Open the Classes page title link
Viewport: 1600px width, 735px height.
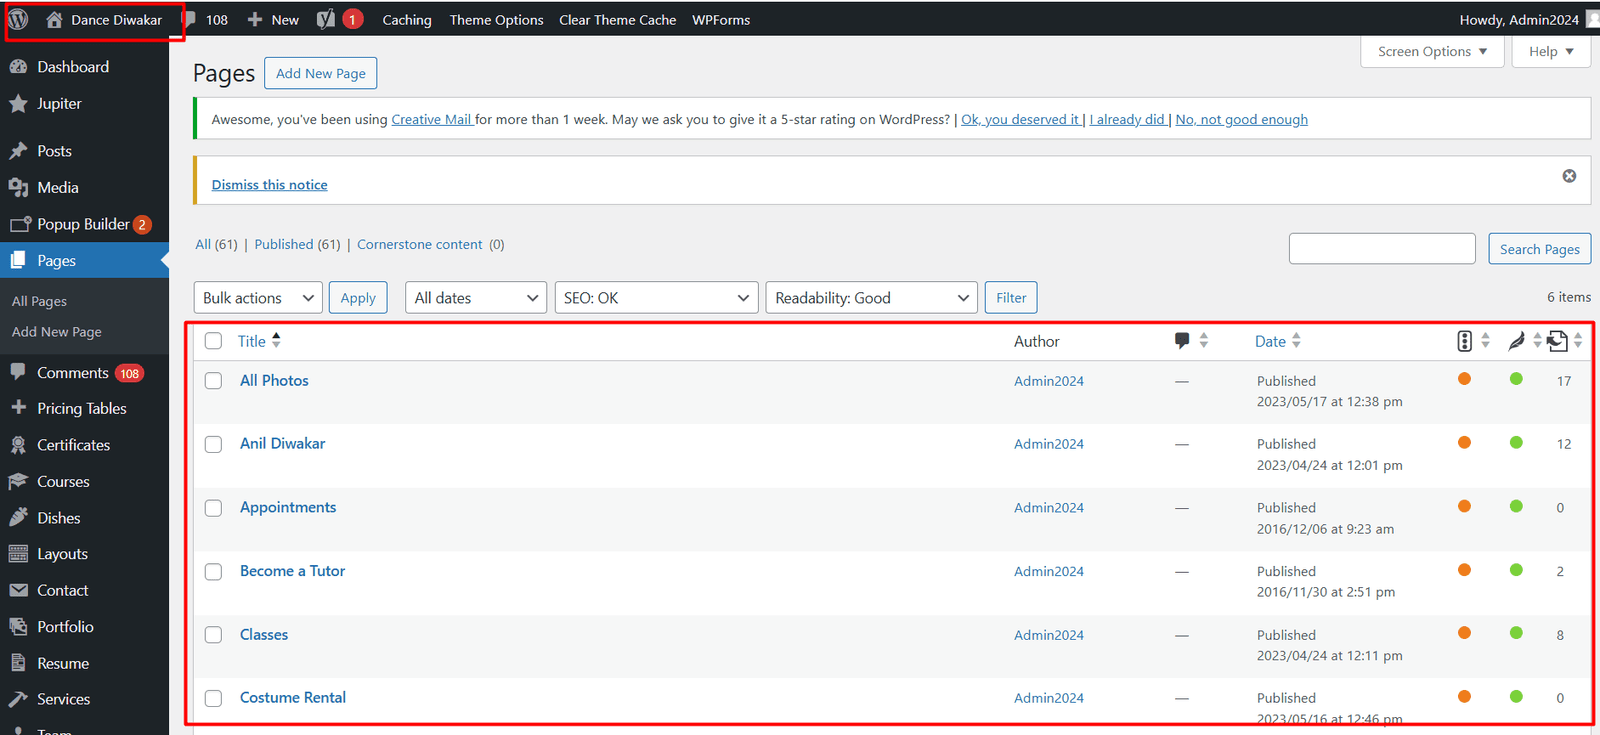[x=264, y=635]
